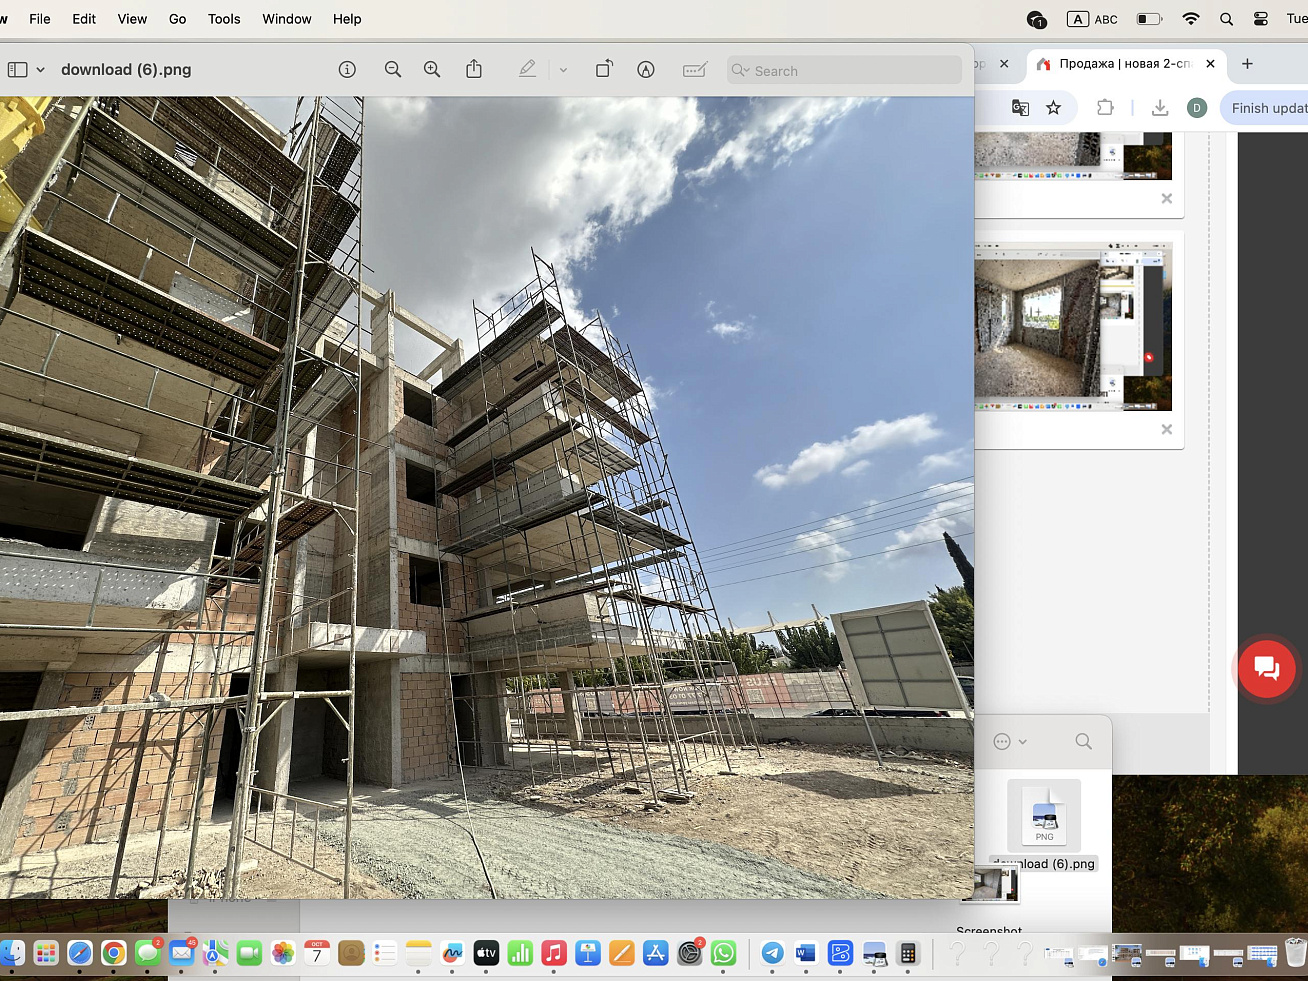The width and height of the screenshot is (1308, 981).
Task: Open the download (6).png file thumbnail
Action: click(x=1044, y=816)
